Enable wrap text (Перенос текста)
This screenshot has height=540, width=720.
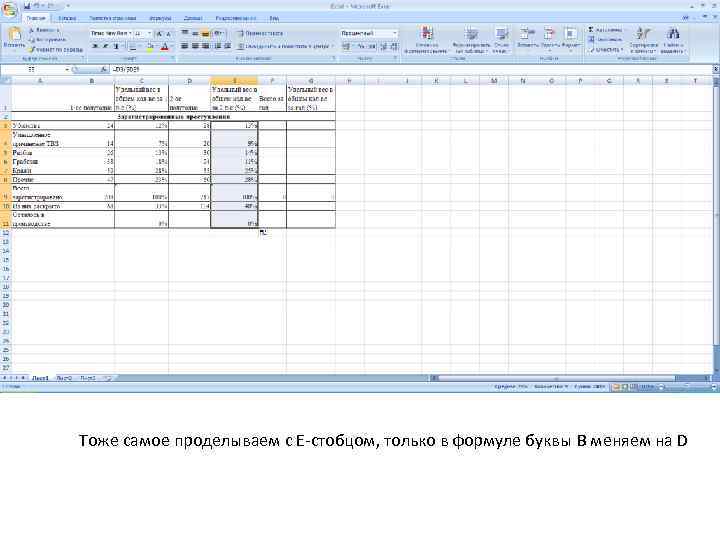pos(260,34)
